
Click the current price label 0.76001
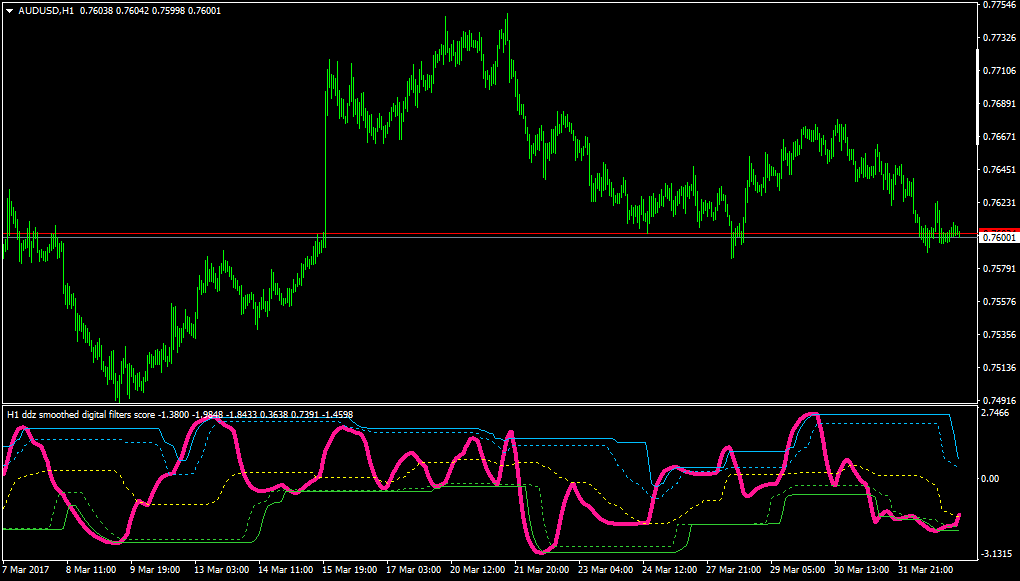coord(999,237)
